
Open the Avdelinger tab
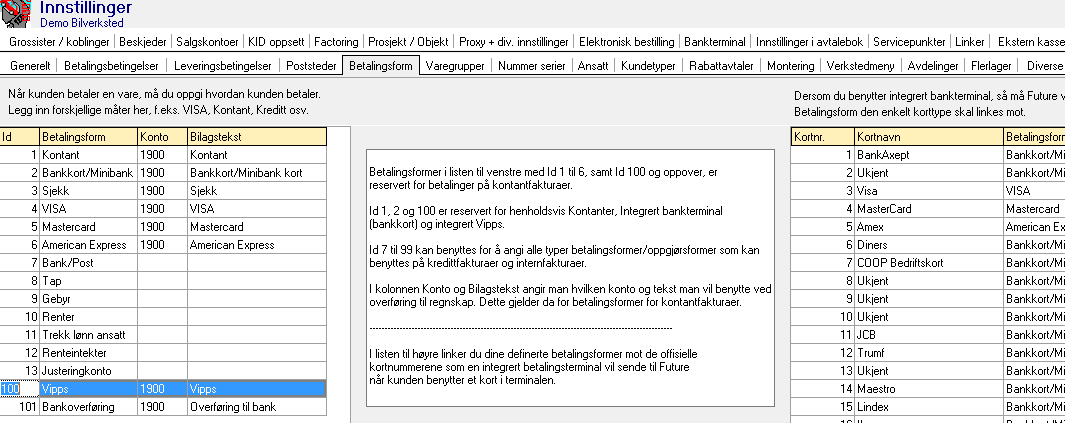coord(933,66)
